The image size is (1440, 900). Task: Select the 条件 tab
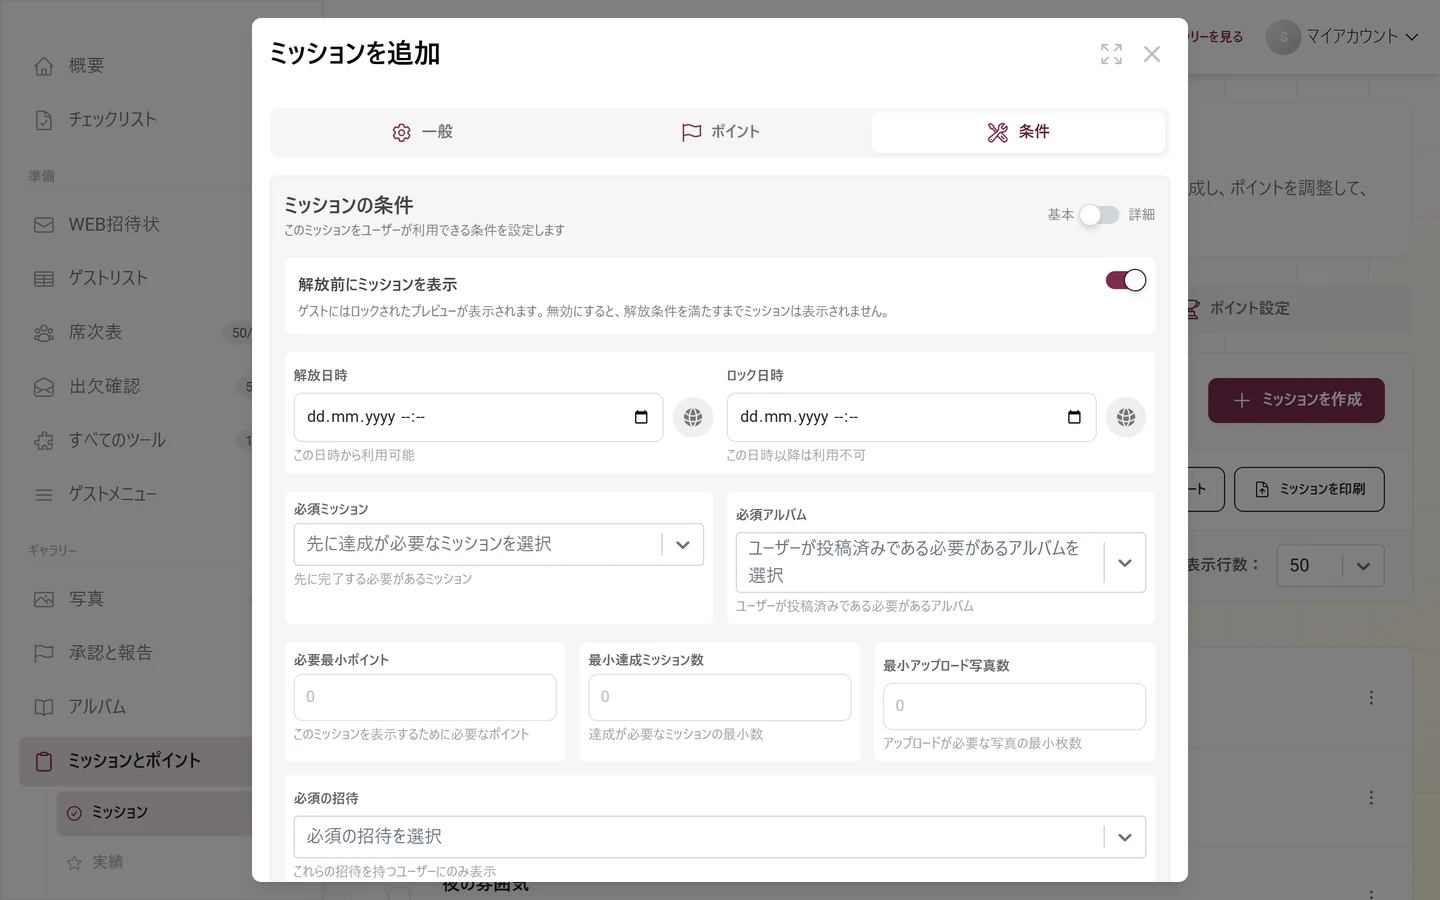pos(1018,132)
